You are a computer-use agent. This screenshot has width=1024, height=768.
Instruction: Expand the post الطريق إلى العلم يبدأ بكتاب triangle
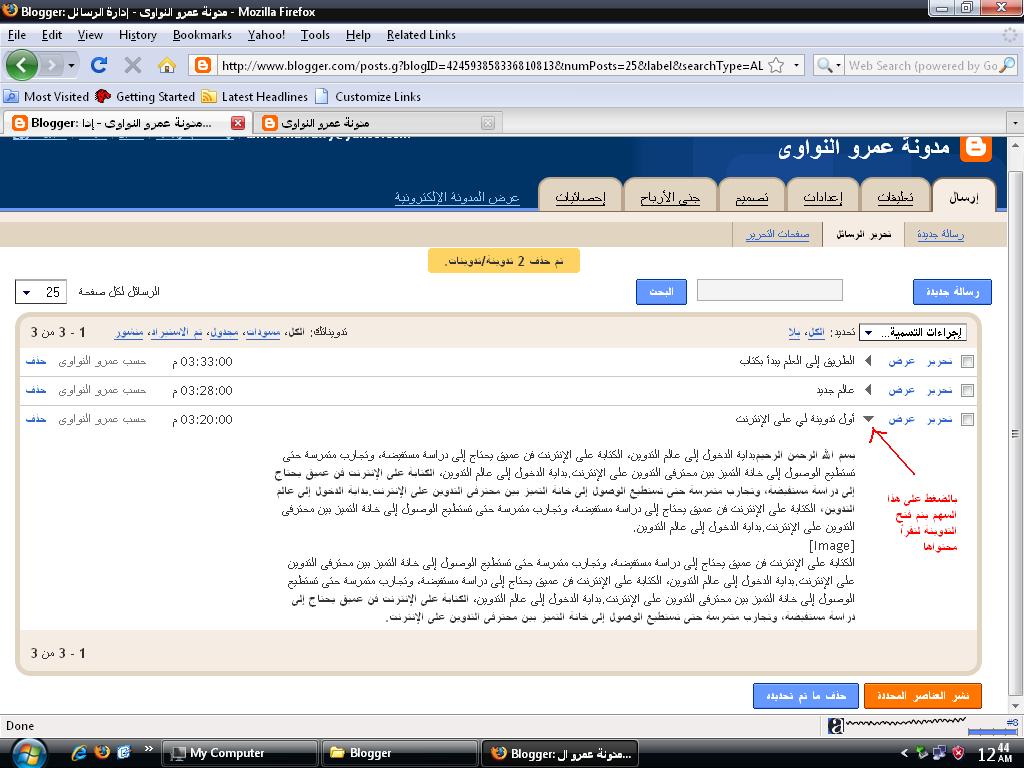click(868, 360)
